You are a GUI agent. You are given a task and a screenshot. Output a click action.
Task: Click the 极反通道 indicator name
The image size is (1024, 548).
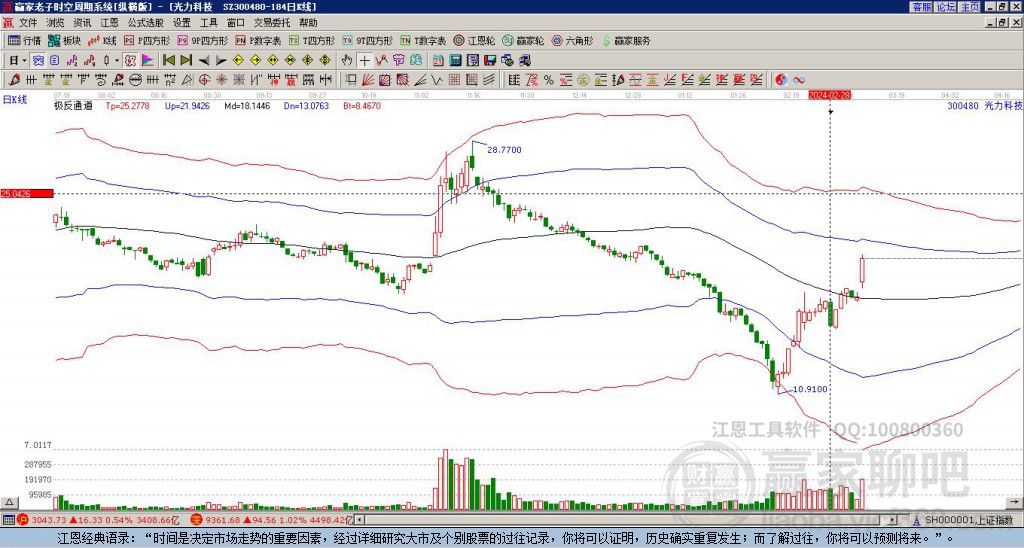coord(73,105)
